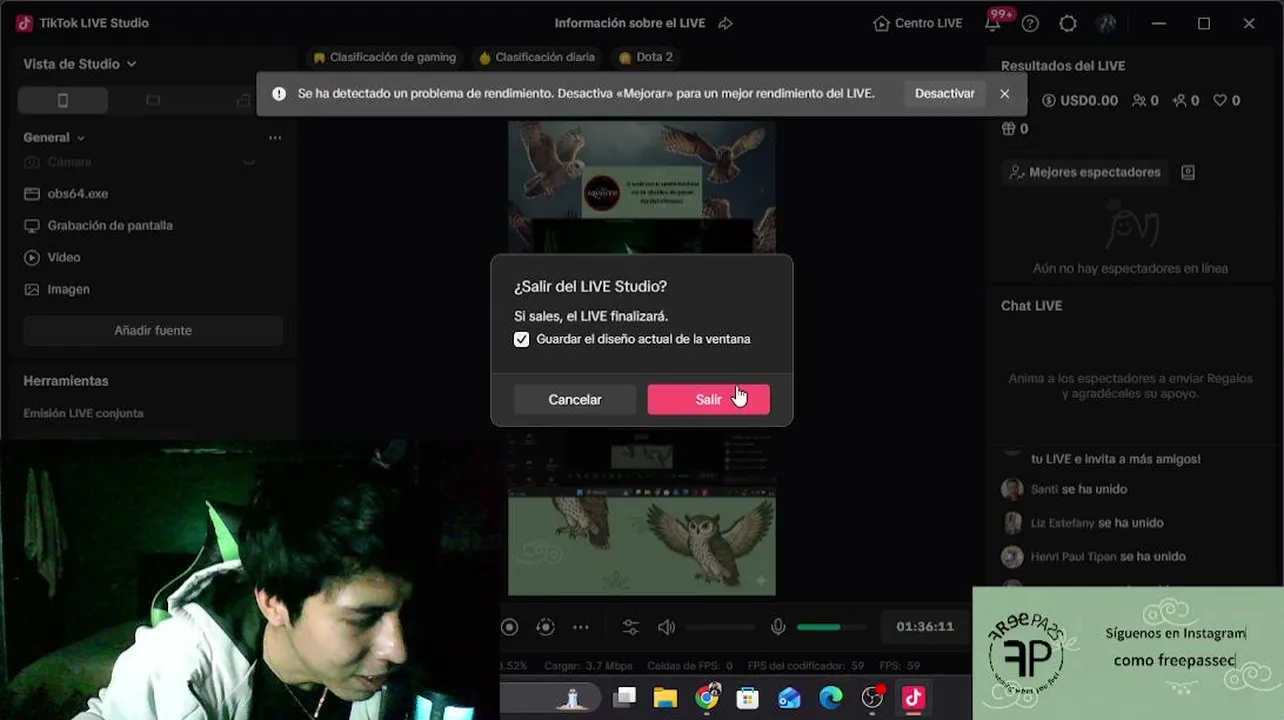Select the dual layout tab
The height and width of the screenshot is (720, 1284).
coord(243,100)
